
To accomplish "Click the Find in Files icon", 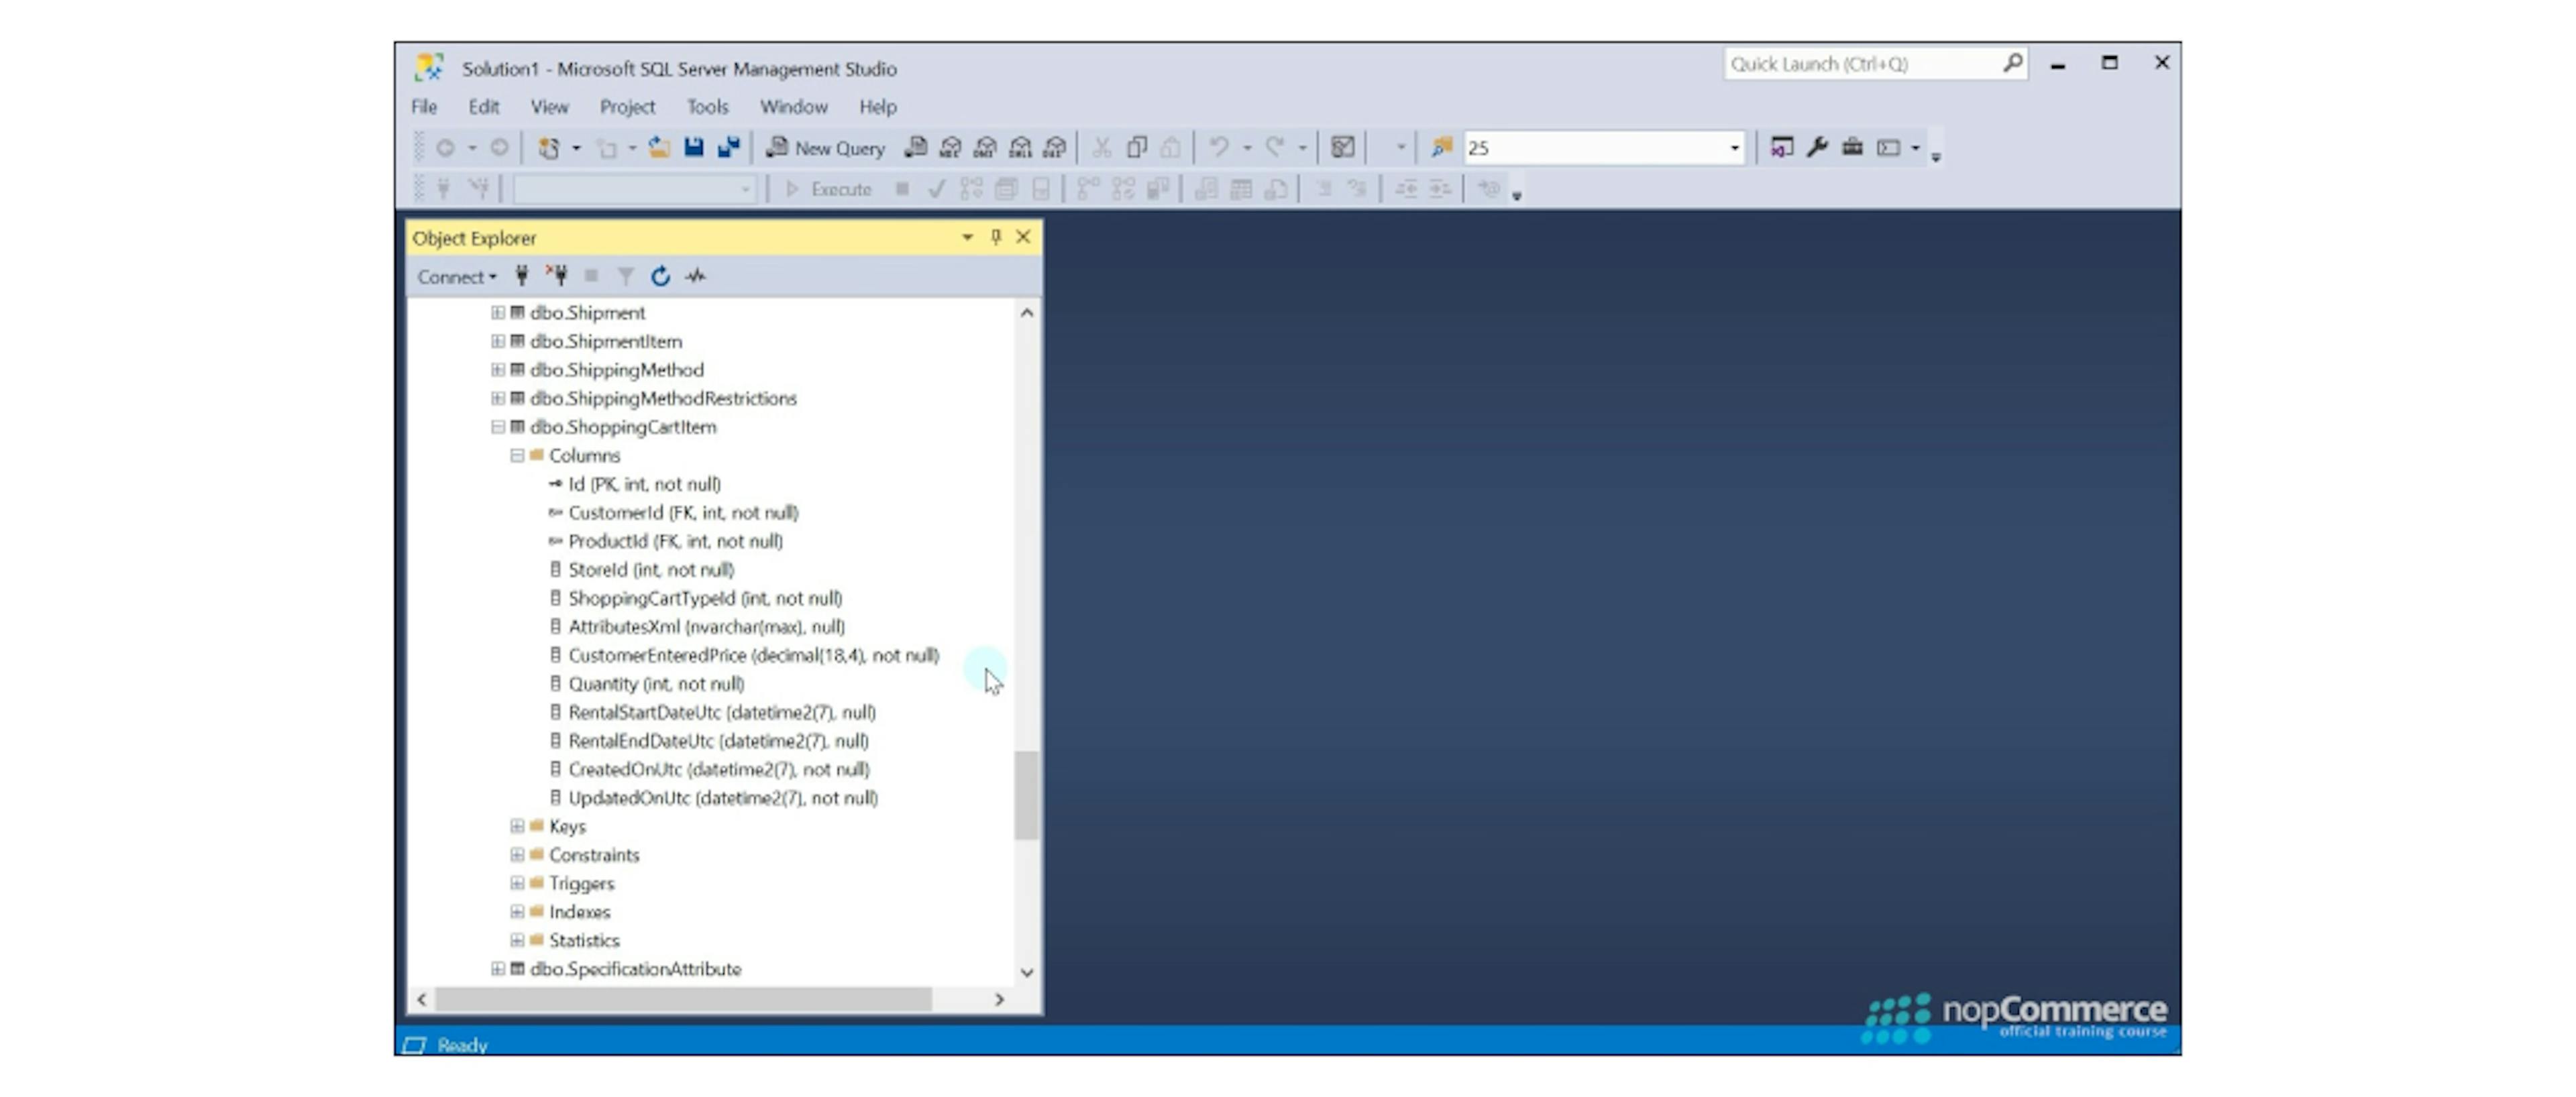I will (1441, 148).
